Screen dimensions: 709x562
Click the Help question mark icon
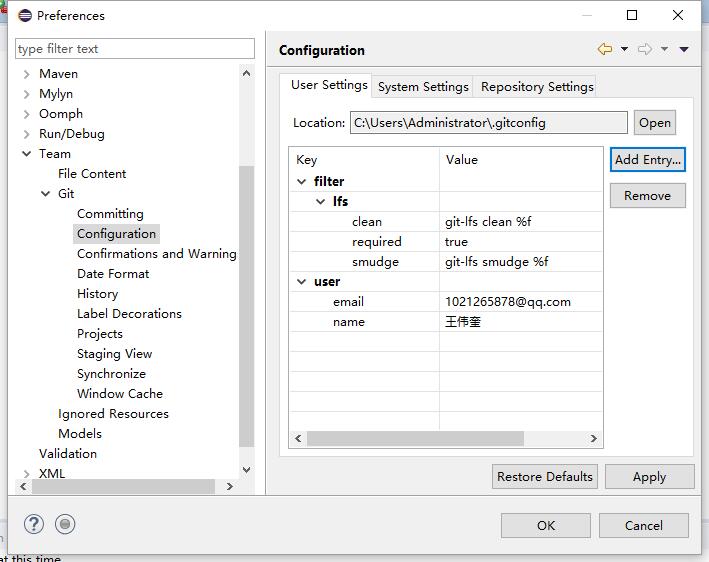[34, 524]
